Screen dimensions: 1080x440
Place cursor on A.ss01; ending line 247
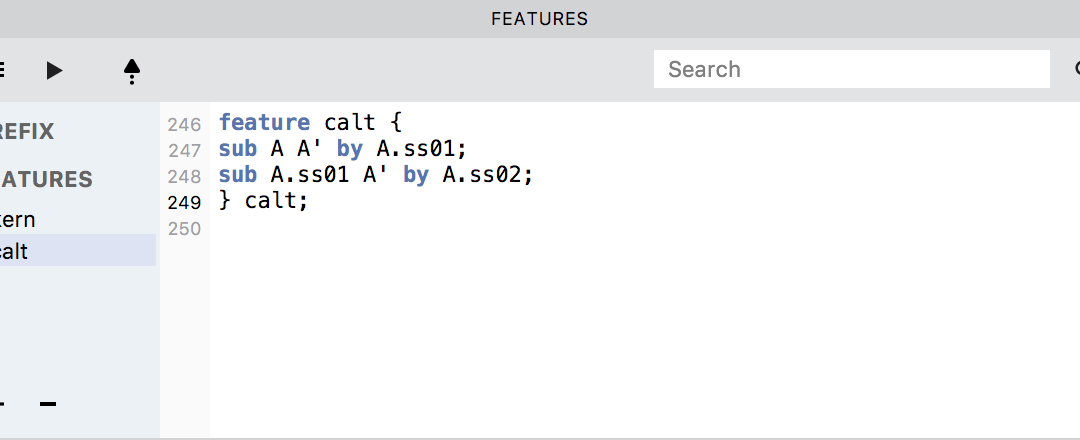[x=423, y=149]
